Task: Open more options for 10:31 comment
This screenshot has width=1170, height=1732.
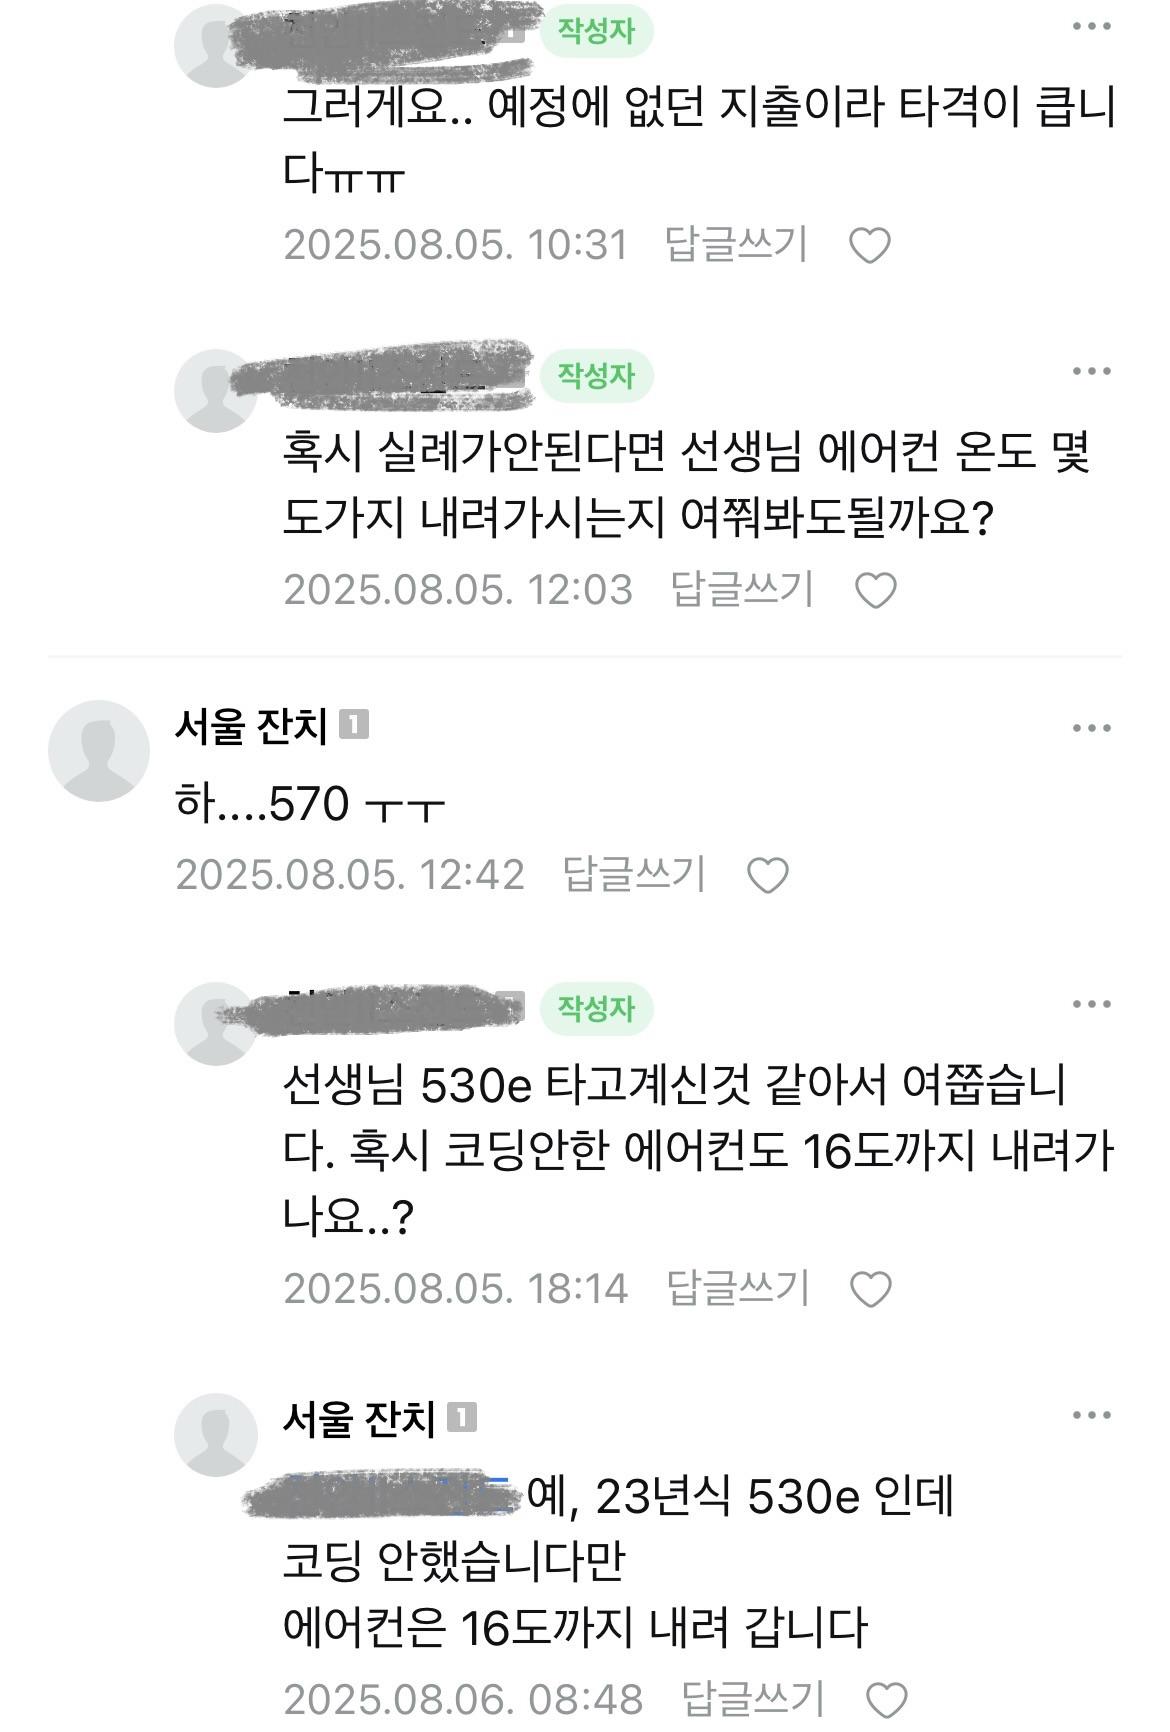Action: point(1092,27)
